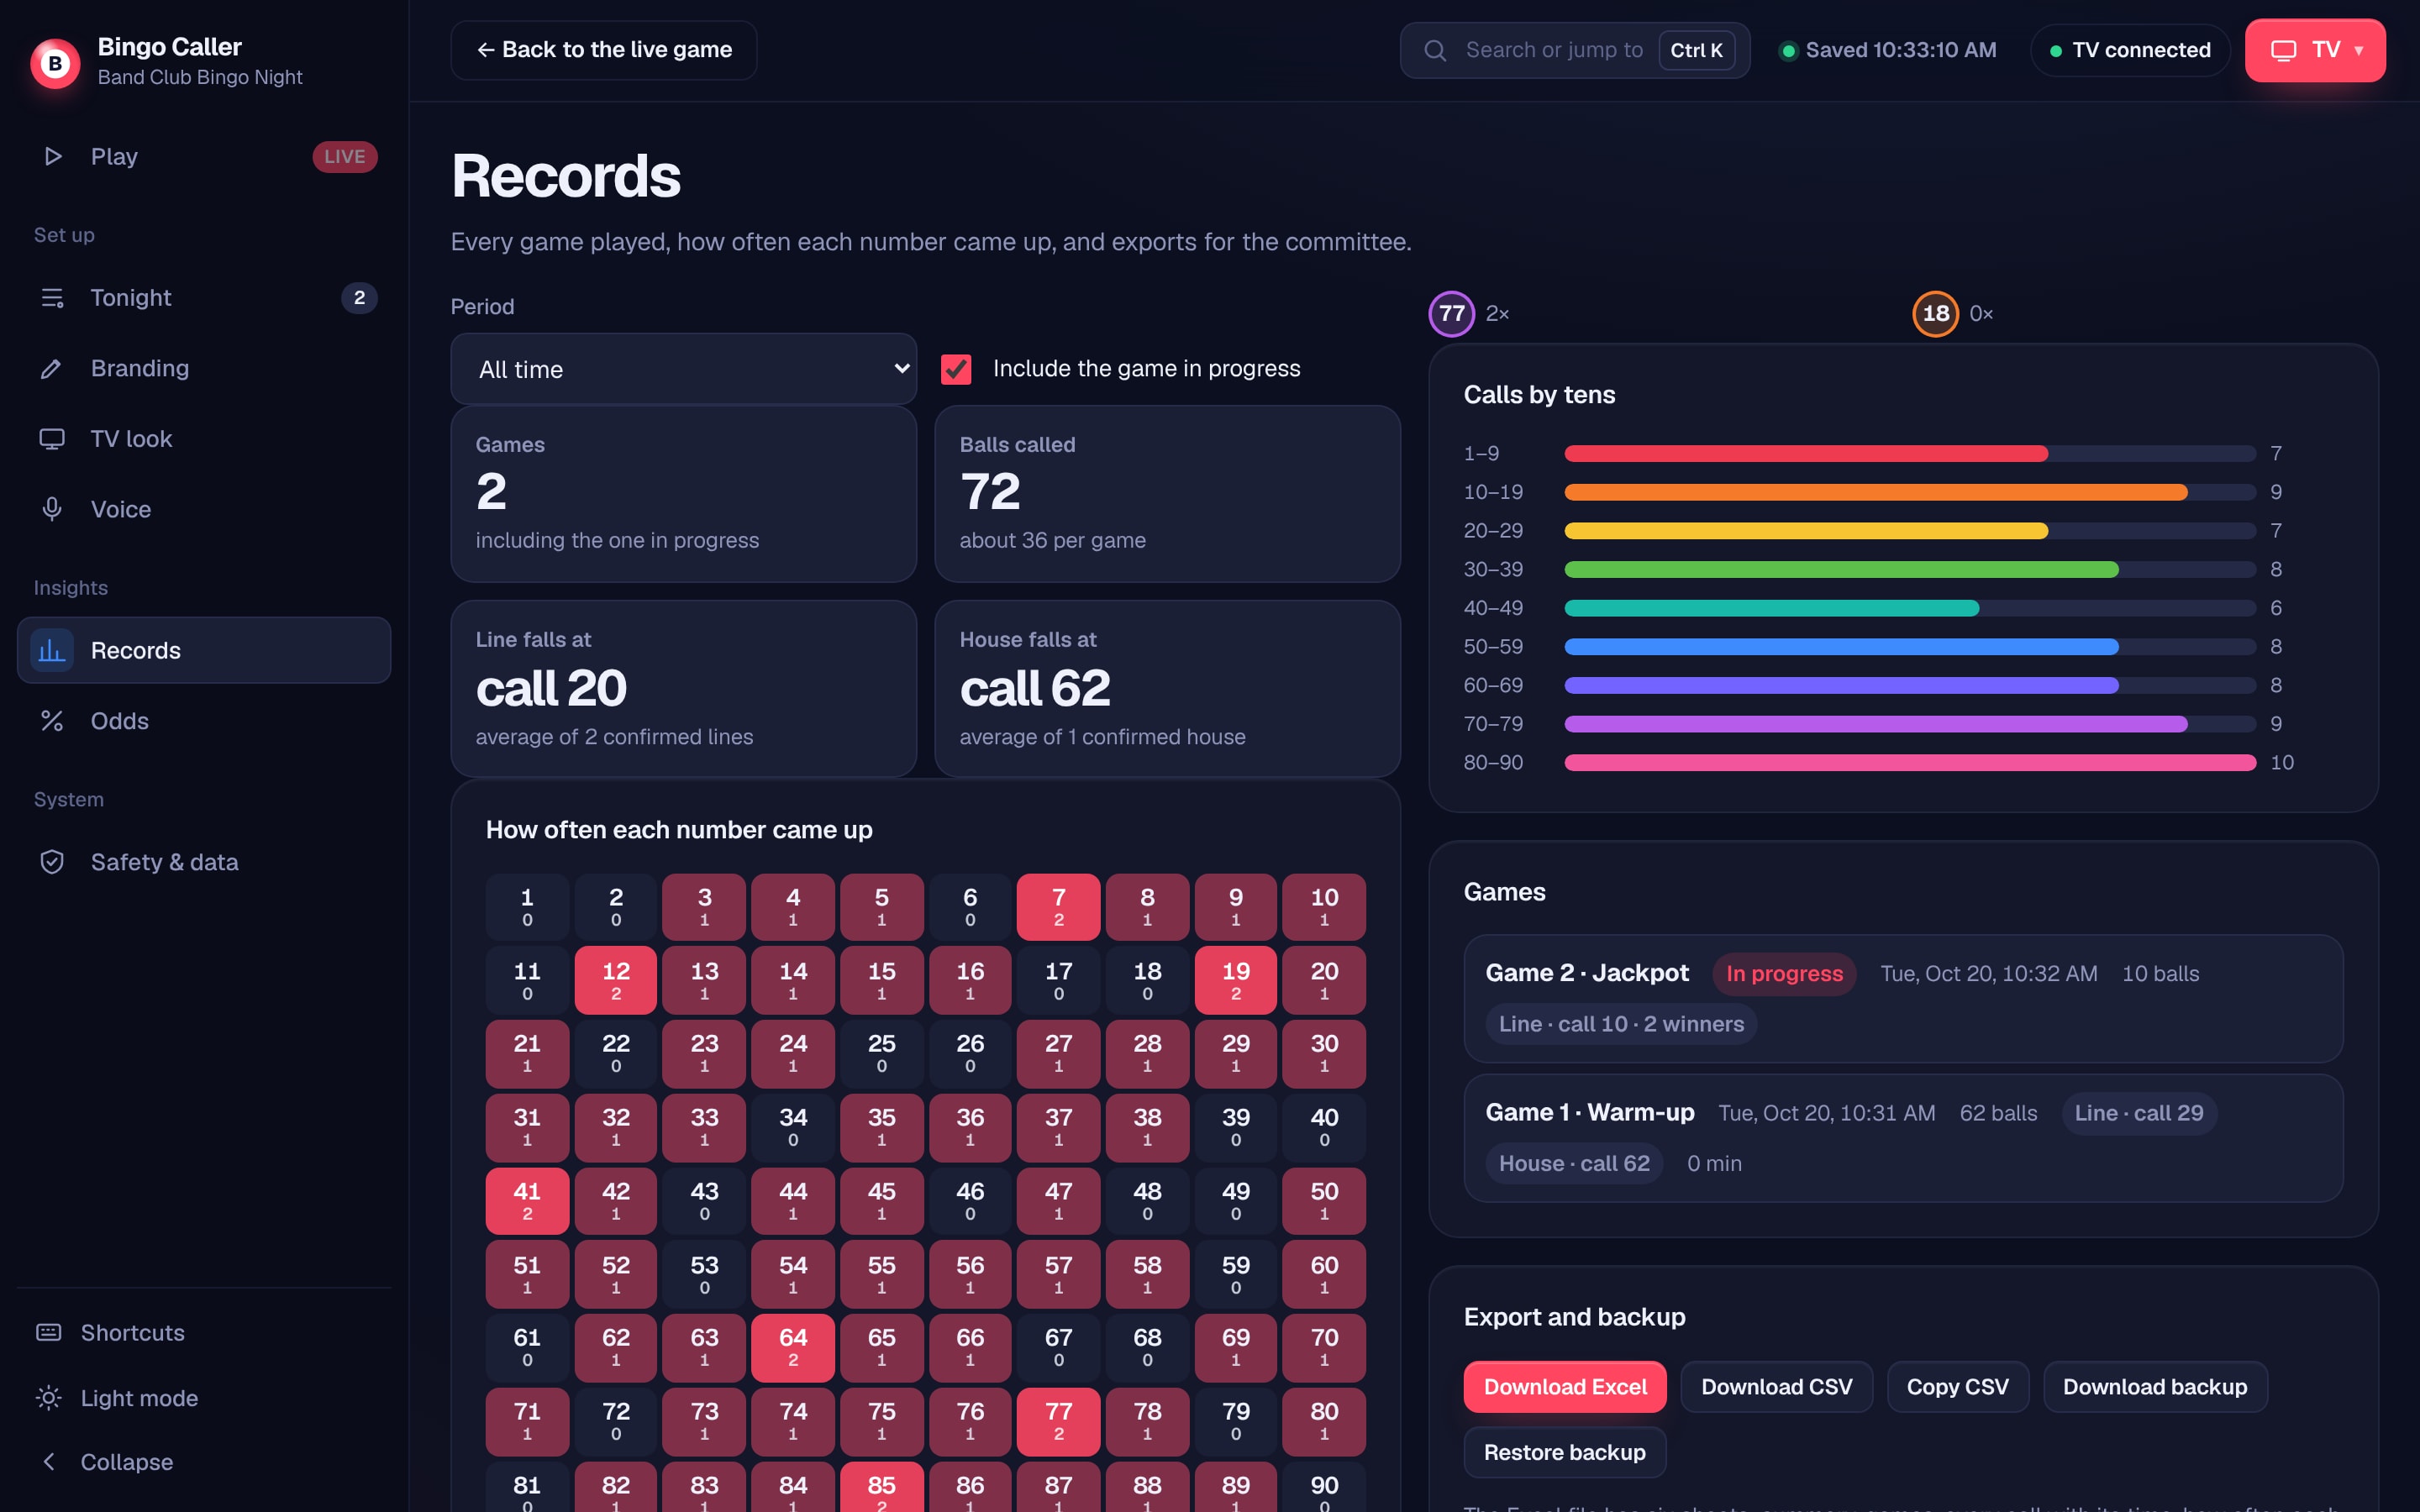Viewport: 2420px width, 1512px height.
Task: Click the 40–49 teal bar
Action: point(1772,608)
